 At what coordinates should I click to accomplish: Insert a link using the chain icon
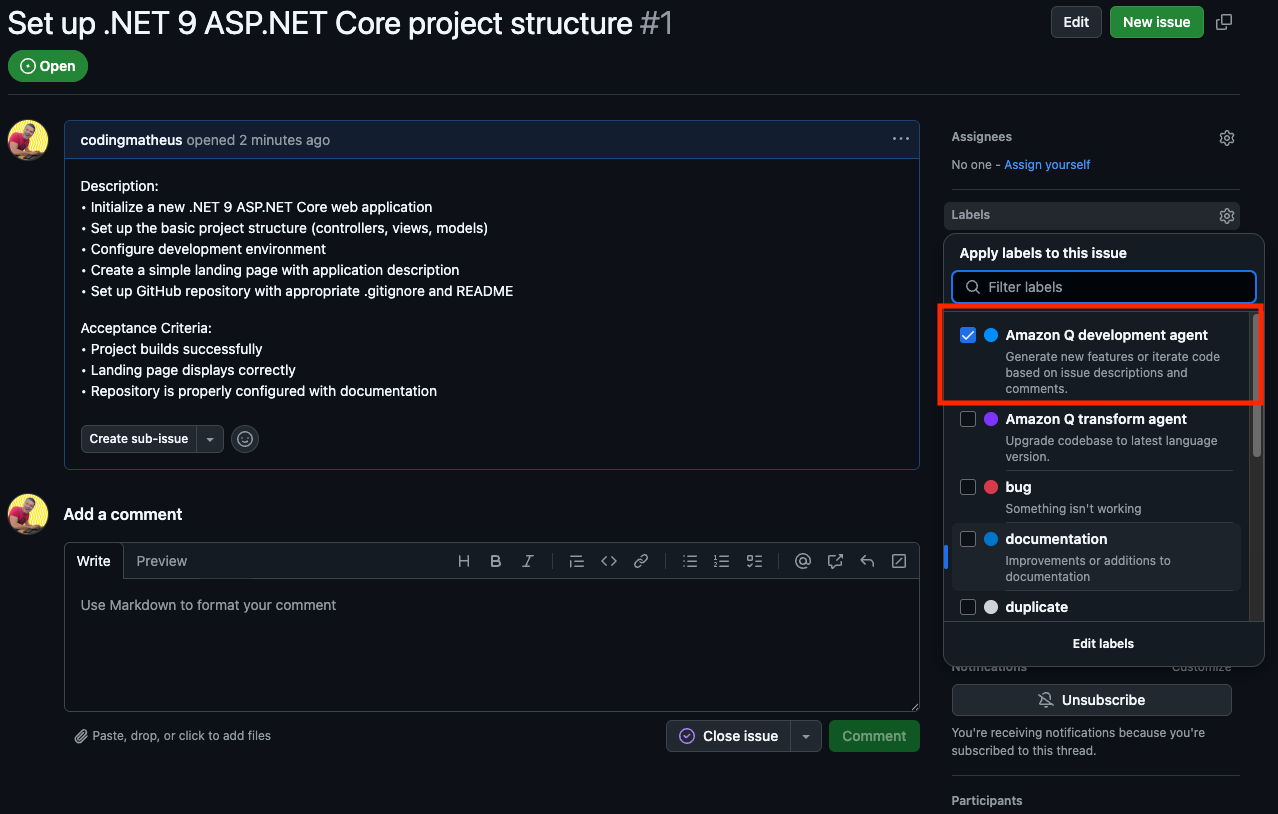[x=641, y=561]
